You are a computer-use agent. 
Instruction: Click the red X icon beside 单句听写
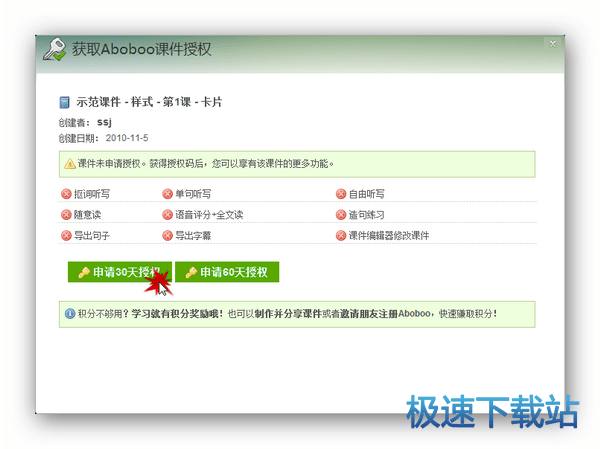168,194
